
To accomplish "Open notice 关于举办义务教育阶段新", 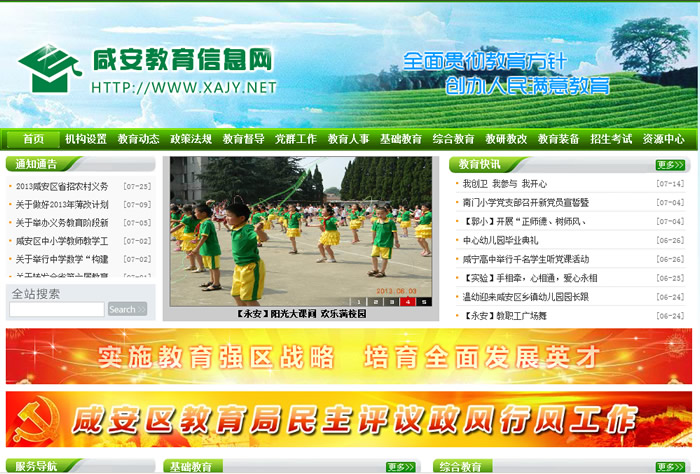I will [x=62, y=223].
